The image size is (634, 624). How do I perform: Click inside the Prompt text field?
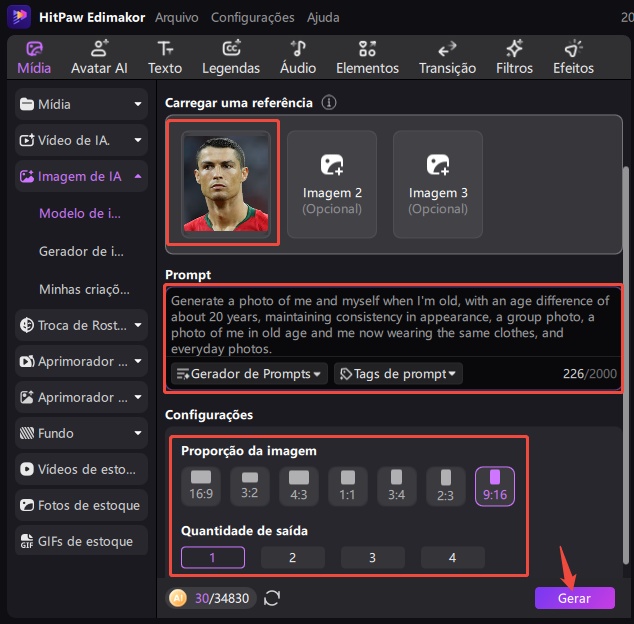pos(392,324)
